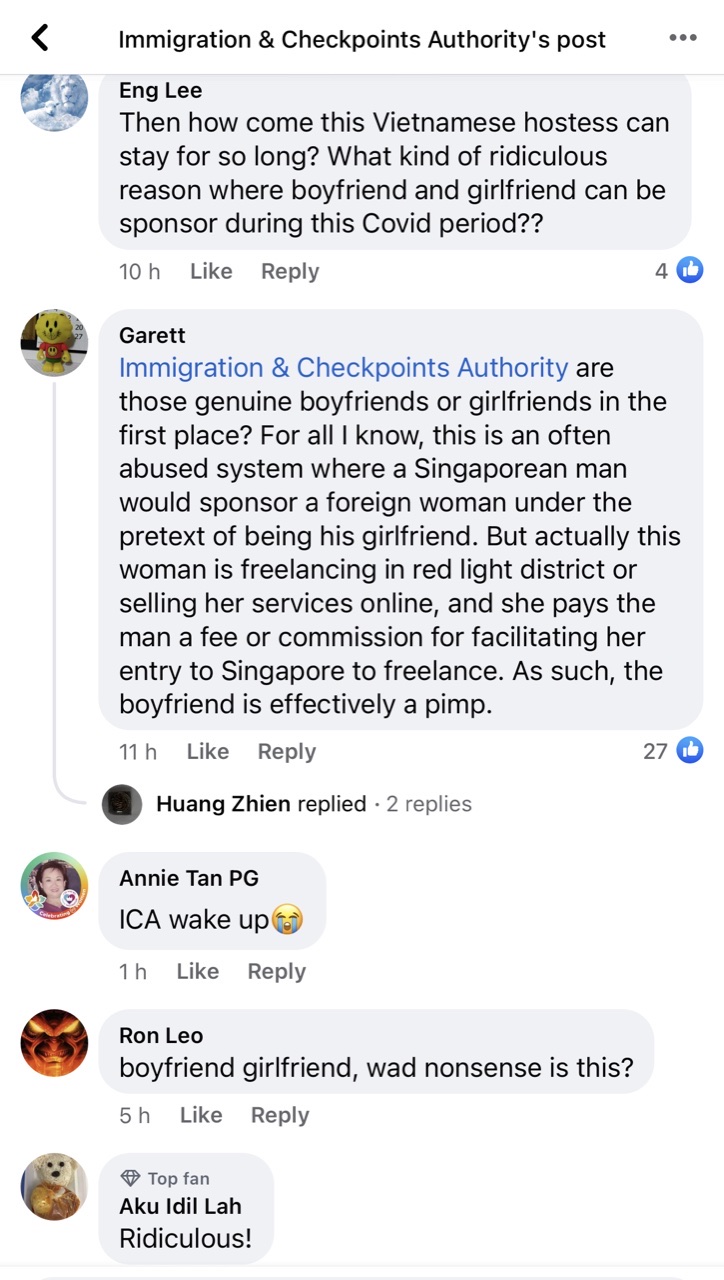The width and height of the screenshot is (724, 1280).
Task: Tap Ron Leo's red demon avatar
Action: coord(54,1043)
